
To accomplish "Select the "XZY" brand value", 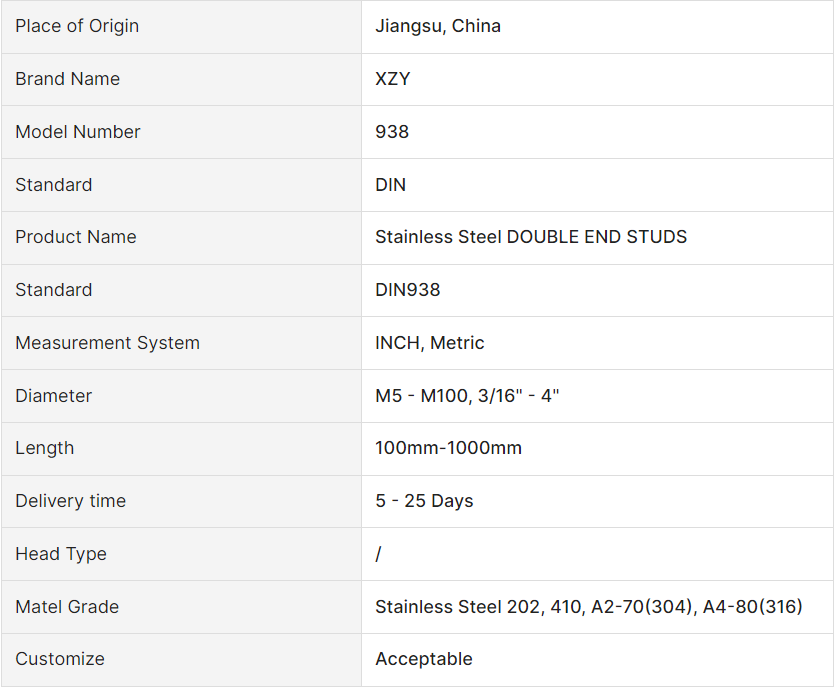I will point(392,79).
